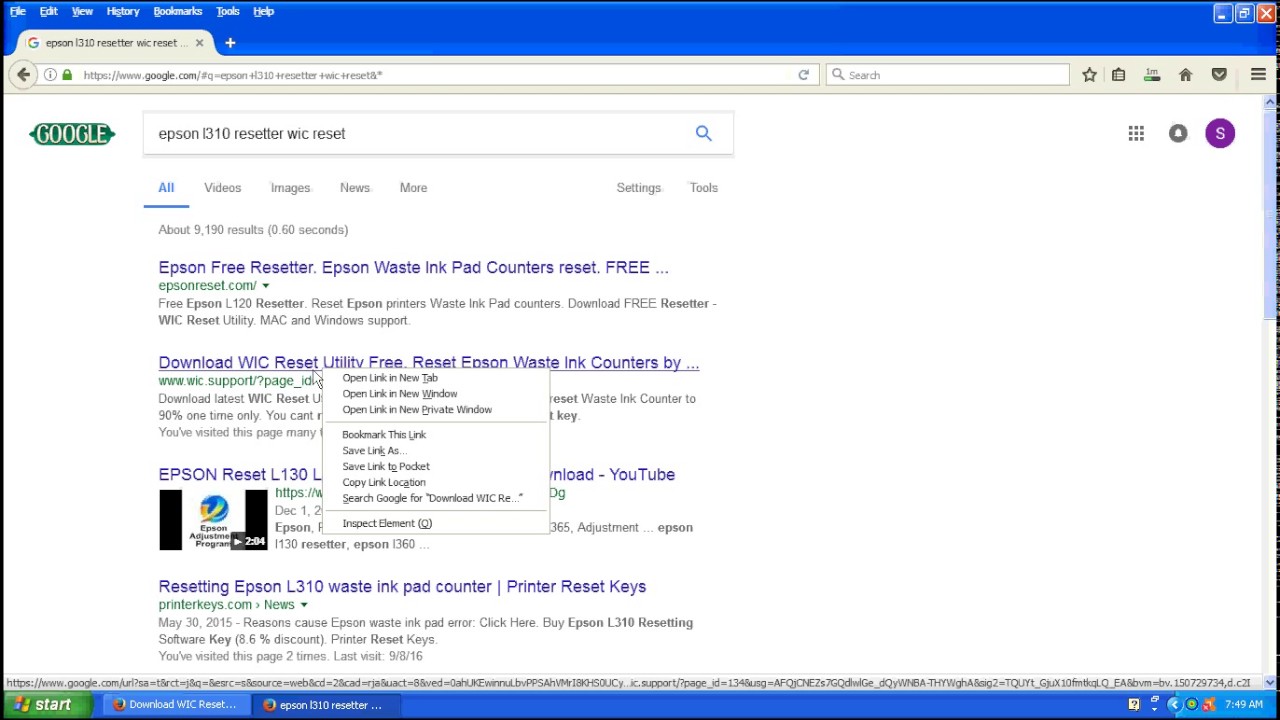Viewport: 1280px width, 720px height.
Task: Open the View menu
Action: pyautogui.click(x=82, y=11)
